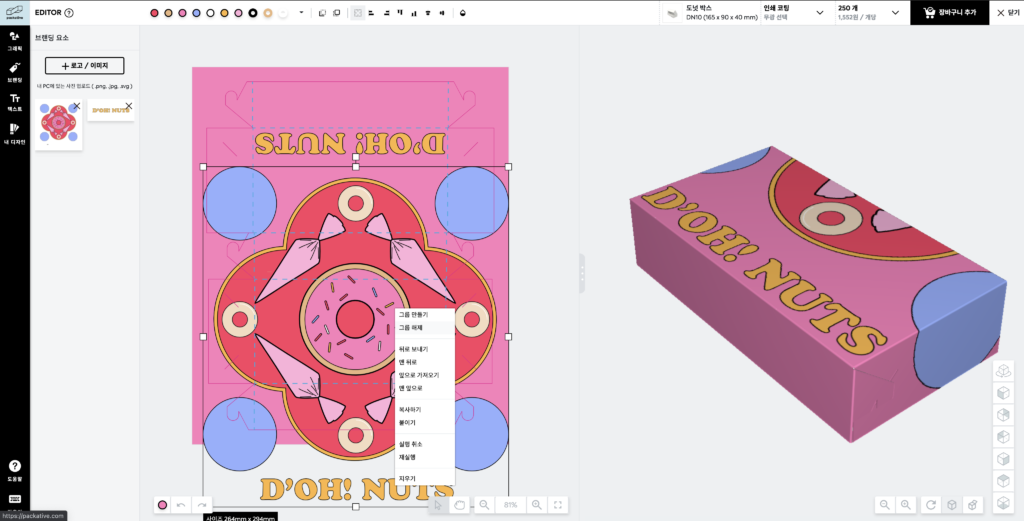This screenshot has height=521, width=1024.
Task: Open the 브랜딩 branding panel in sidebar
Action: (14, 72)
